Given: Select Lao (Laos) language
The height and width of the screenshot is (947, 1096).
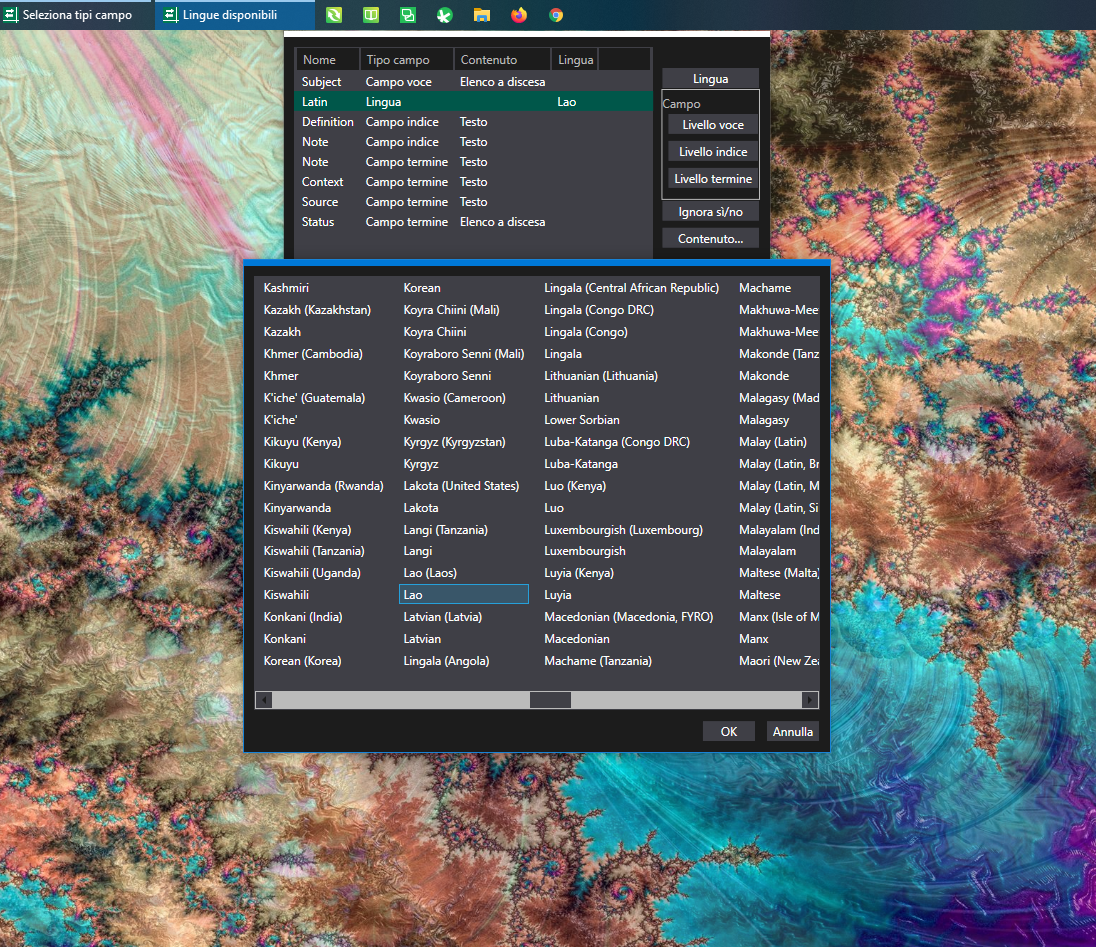Looking at the screenshot, I should click(430, 572).
